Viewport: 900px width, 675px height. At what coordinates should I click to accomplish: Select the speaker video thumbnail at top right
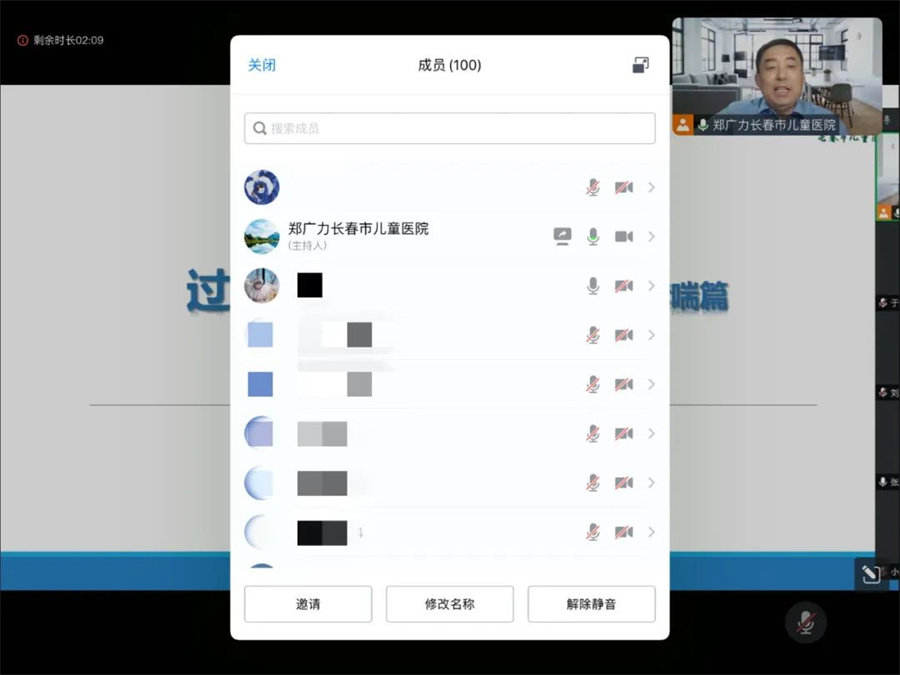(776, 75)
